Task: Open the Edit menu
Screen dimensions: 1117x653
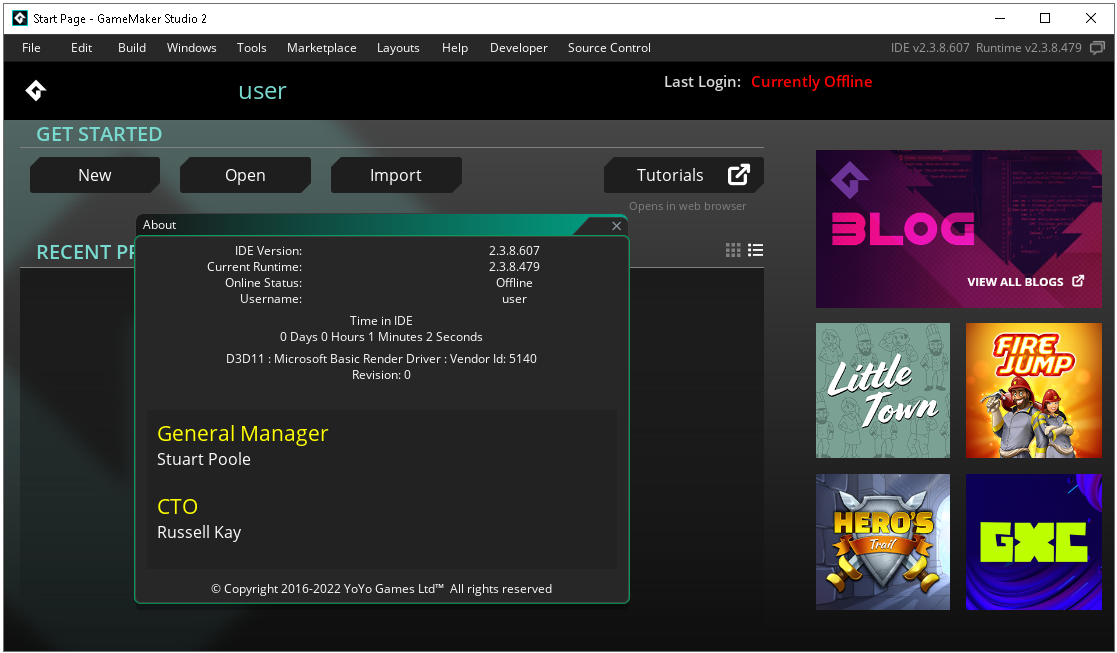Action: pyautogui.click(x=81, y=48)
